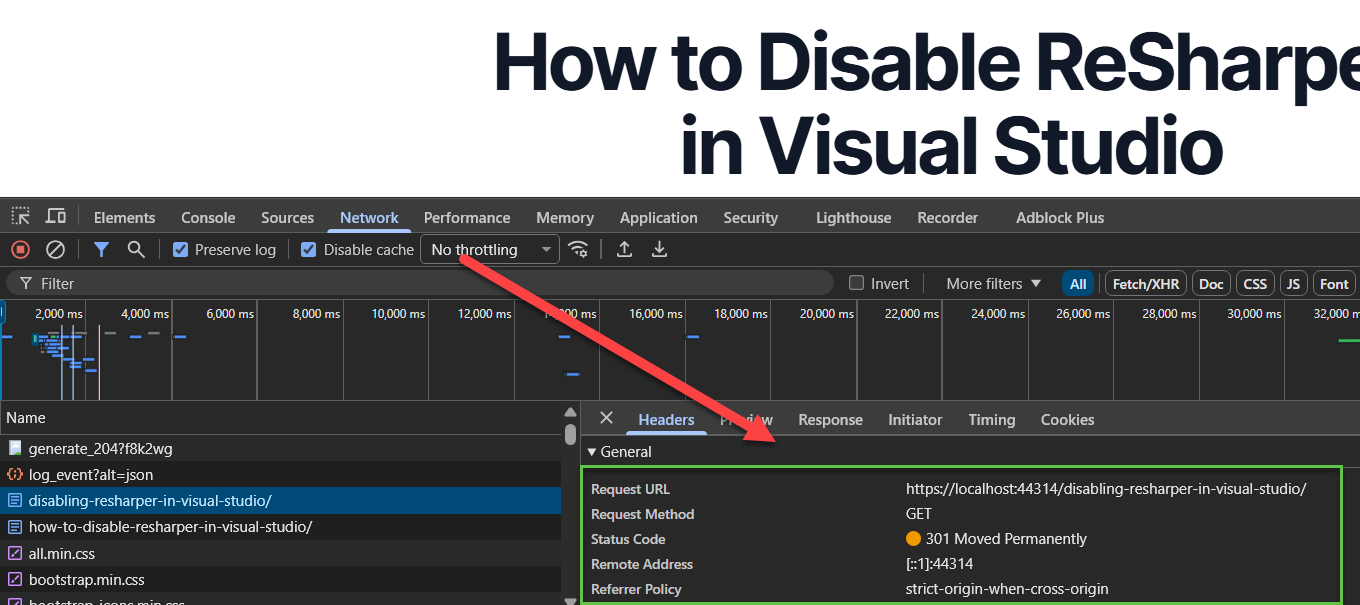Open network conditions wifi icon
Image resolution: width=1360 pixels, height=605 pixels.
[x=578, y=249]
